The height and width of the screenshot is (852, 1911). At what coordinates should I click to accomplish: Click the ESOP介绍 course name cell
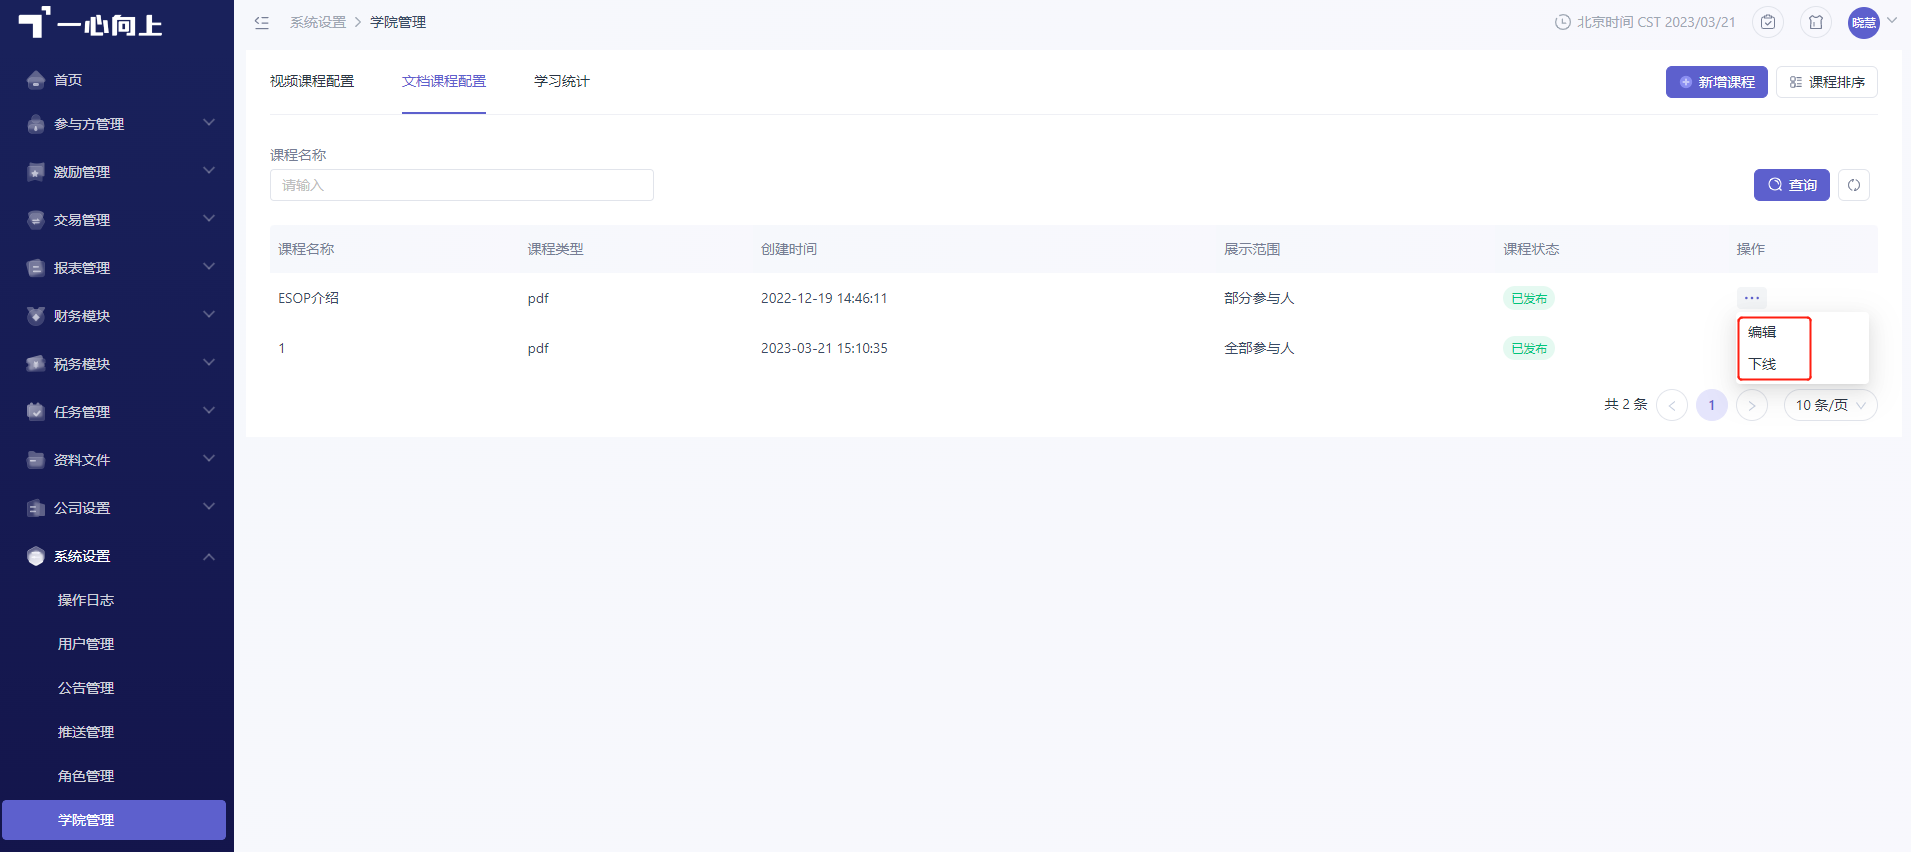[x=308, y=298]
